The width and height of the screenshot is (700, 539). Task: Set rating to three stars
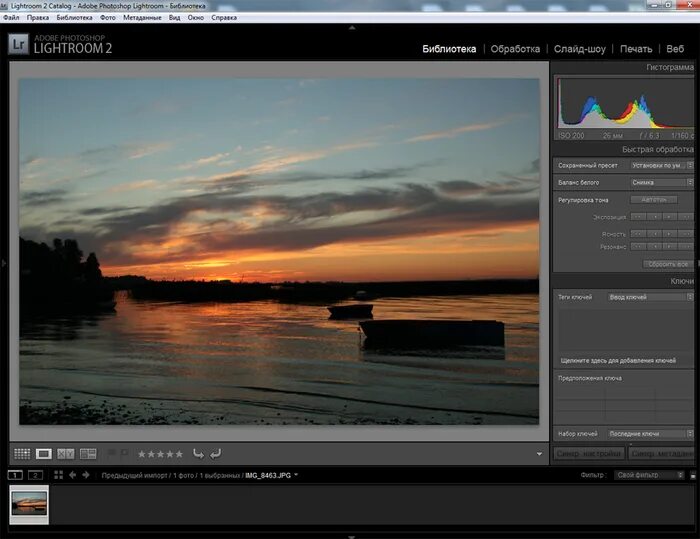(x=160, y=454)
